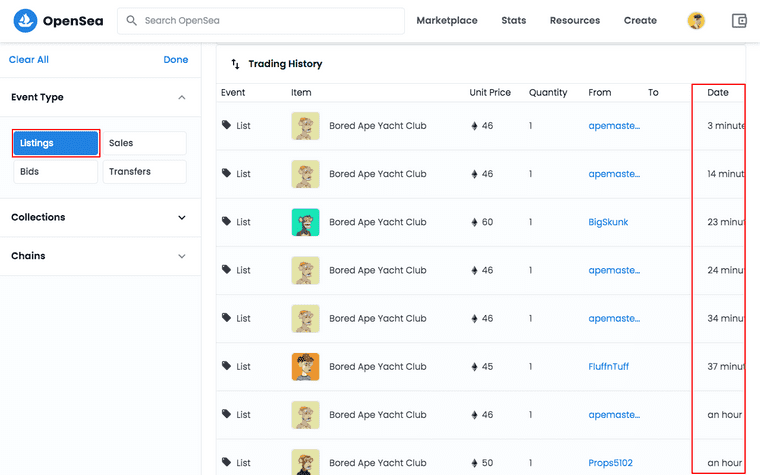This screenshot has height=475, width=760.
Task: Click the Item column header
Action: 301,93
